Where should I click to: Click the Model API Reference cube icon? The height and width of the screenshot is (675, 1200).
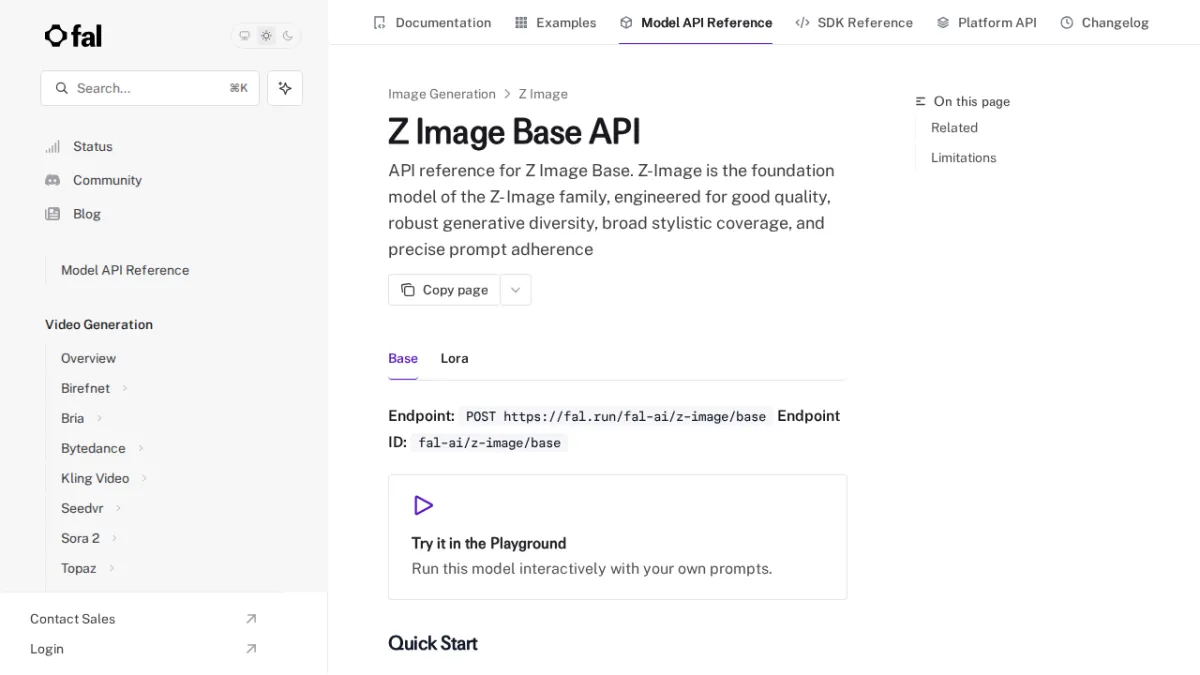click(x=626, y=22)
